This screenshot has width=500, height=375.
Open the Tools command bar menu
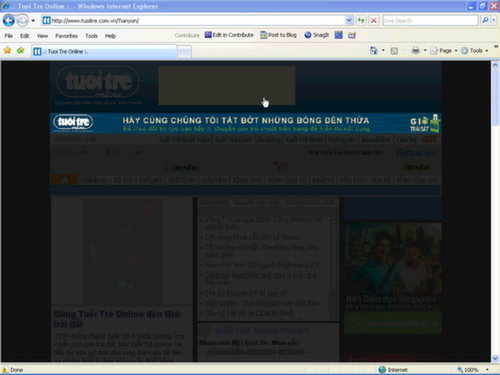pyautogui.click(x=475, y=51)
